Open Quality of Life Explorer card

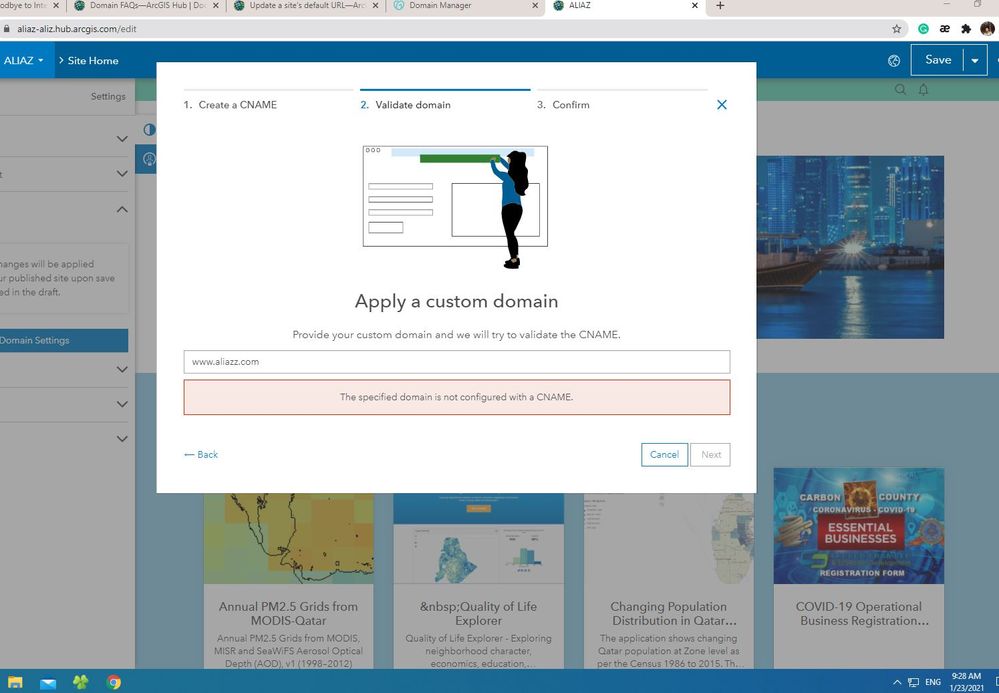(478, 581)
